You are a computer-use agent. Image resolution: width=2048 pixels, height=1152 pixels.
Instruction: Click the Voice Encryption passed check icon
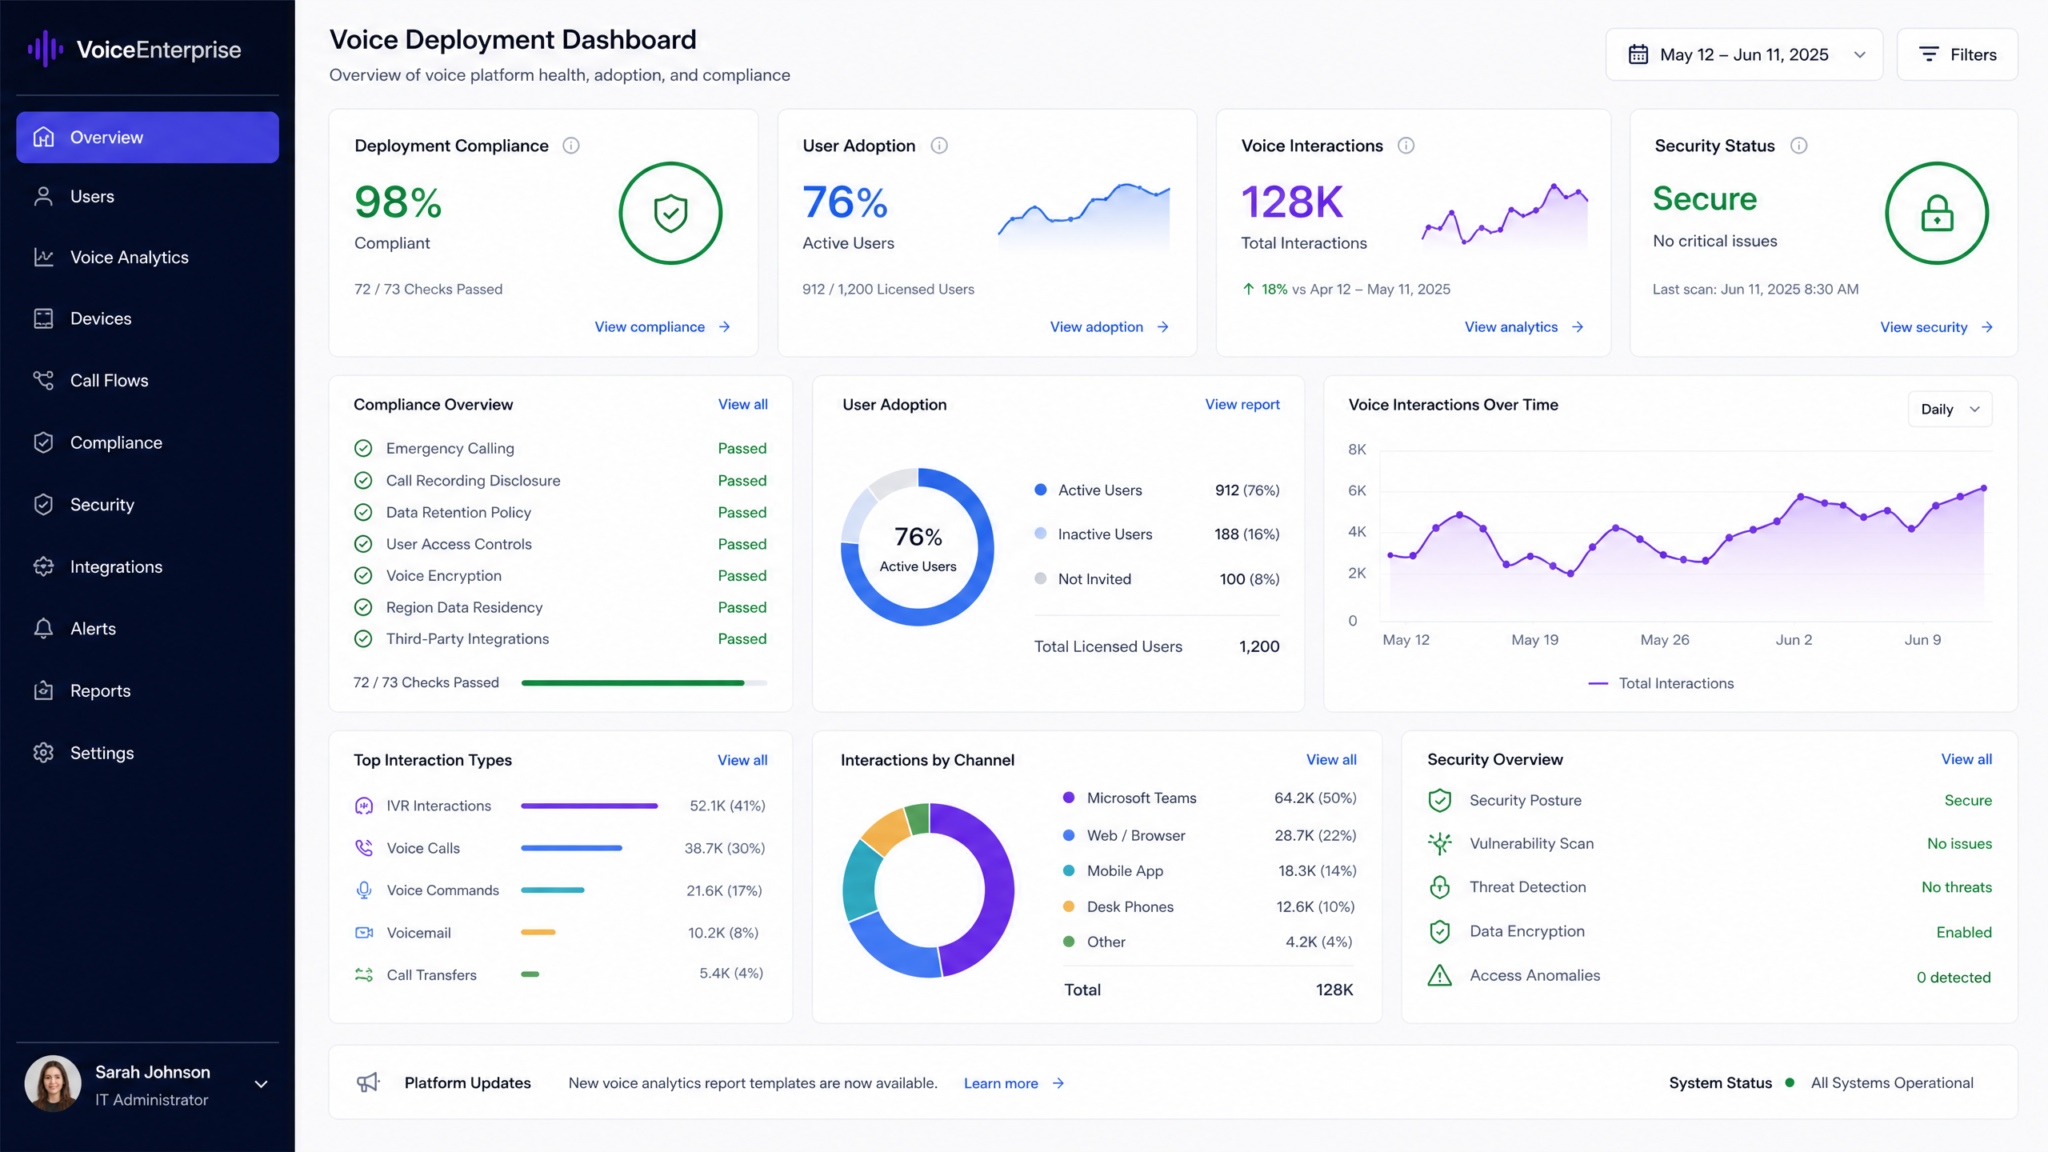[363, 576]
